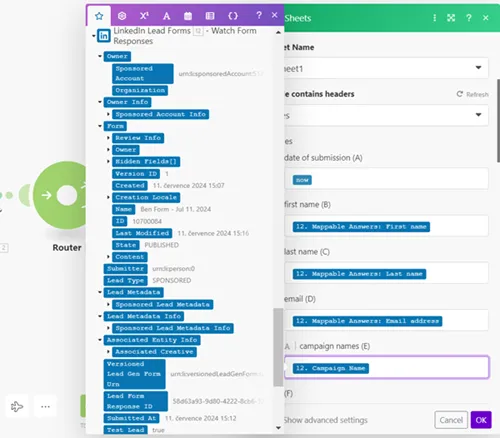Open date and time functions calendar tab
Image resolution: width=500 pixels, height=438 pixels.
188,16
